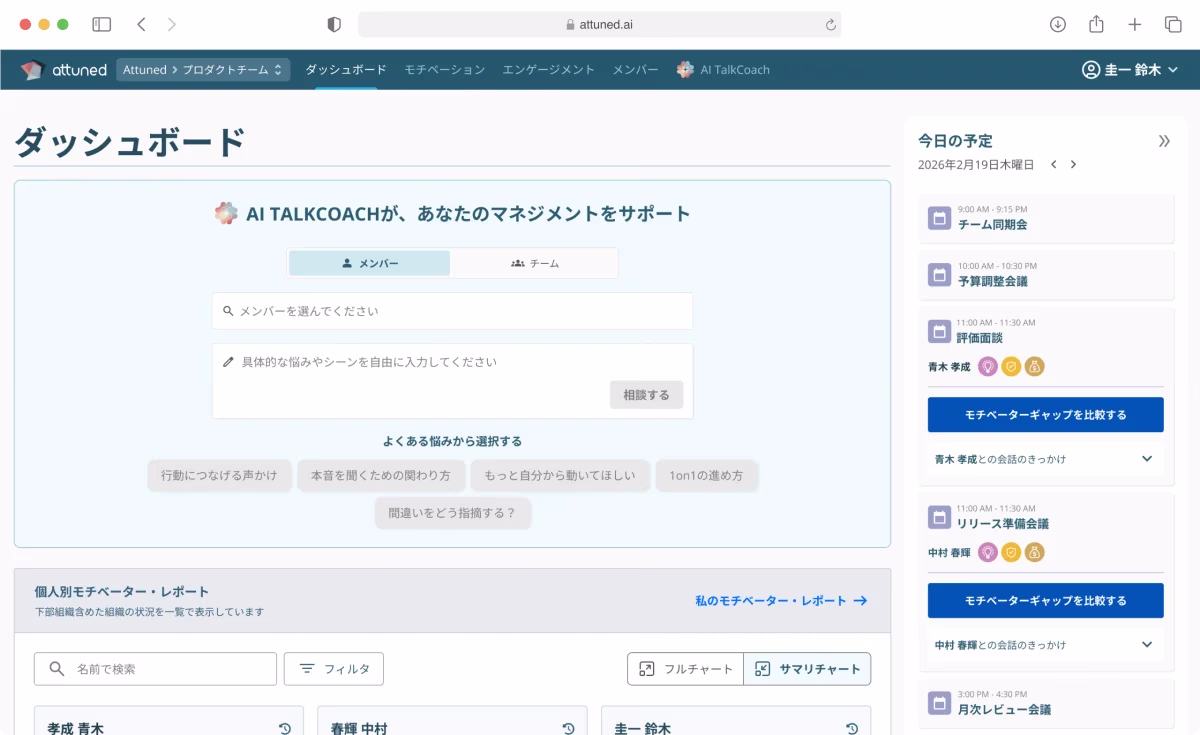Click the 相談する button
This screenshot has width=1200, height=735.
[x=646, y=394]
